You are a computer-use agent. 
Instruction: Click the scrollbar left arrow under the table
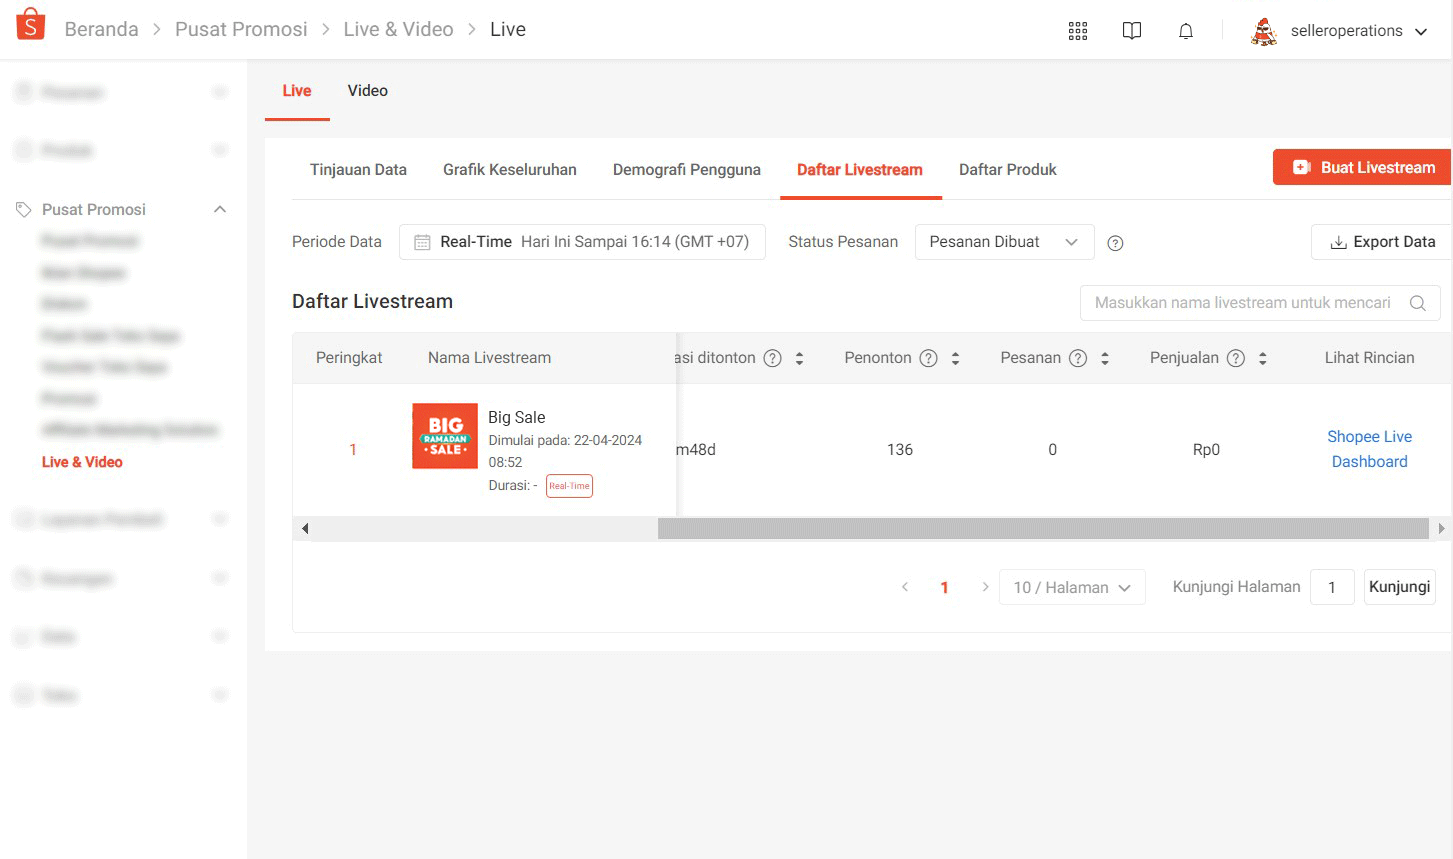[305, 529]
